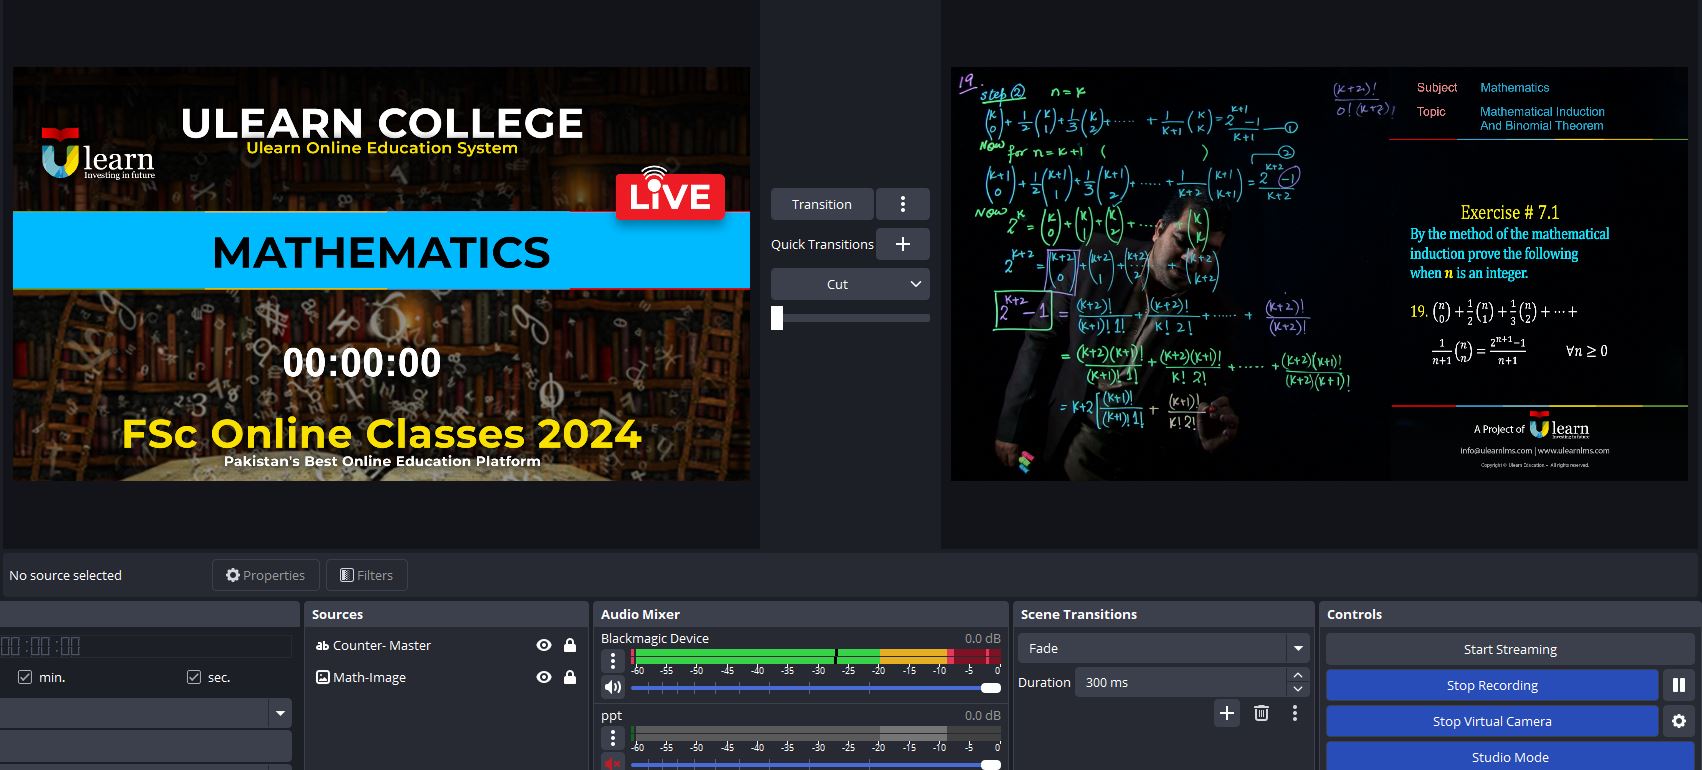Viewport: 1702px width, 770px height.
Task: Add a quick transition with the plus icon
Action: [x=903, y=244]
